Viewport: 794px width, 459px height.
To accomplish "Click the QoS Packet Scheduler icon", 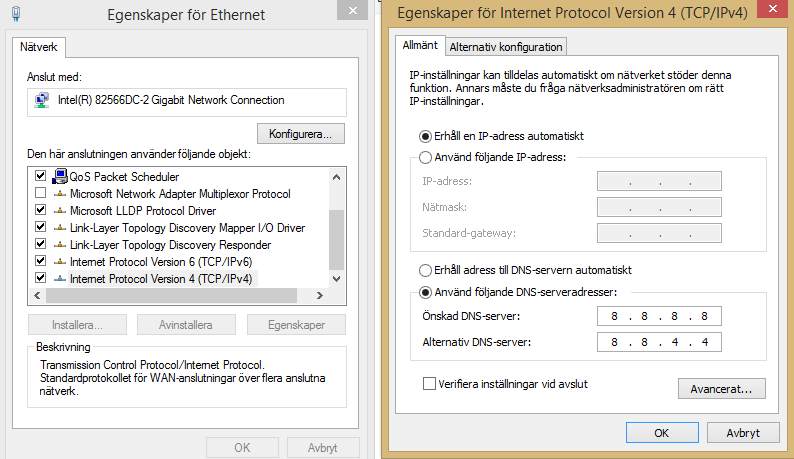I will point(60,176).
